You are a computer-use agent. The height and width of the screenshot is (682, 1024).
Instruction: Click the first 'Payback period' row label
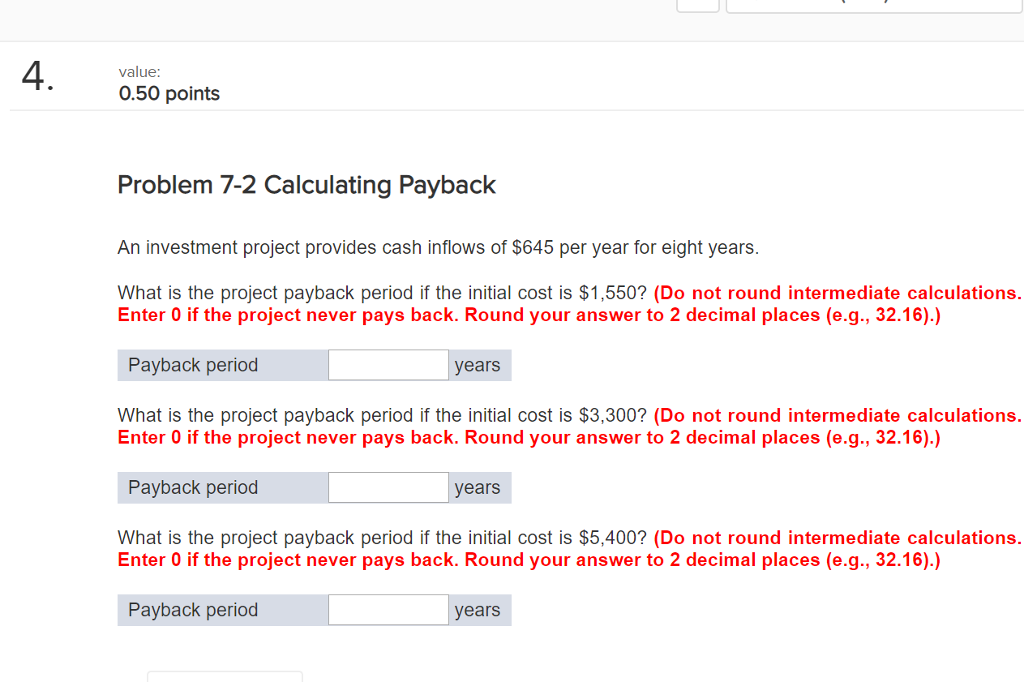coord(193,364)
